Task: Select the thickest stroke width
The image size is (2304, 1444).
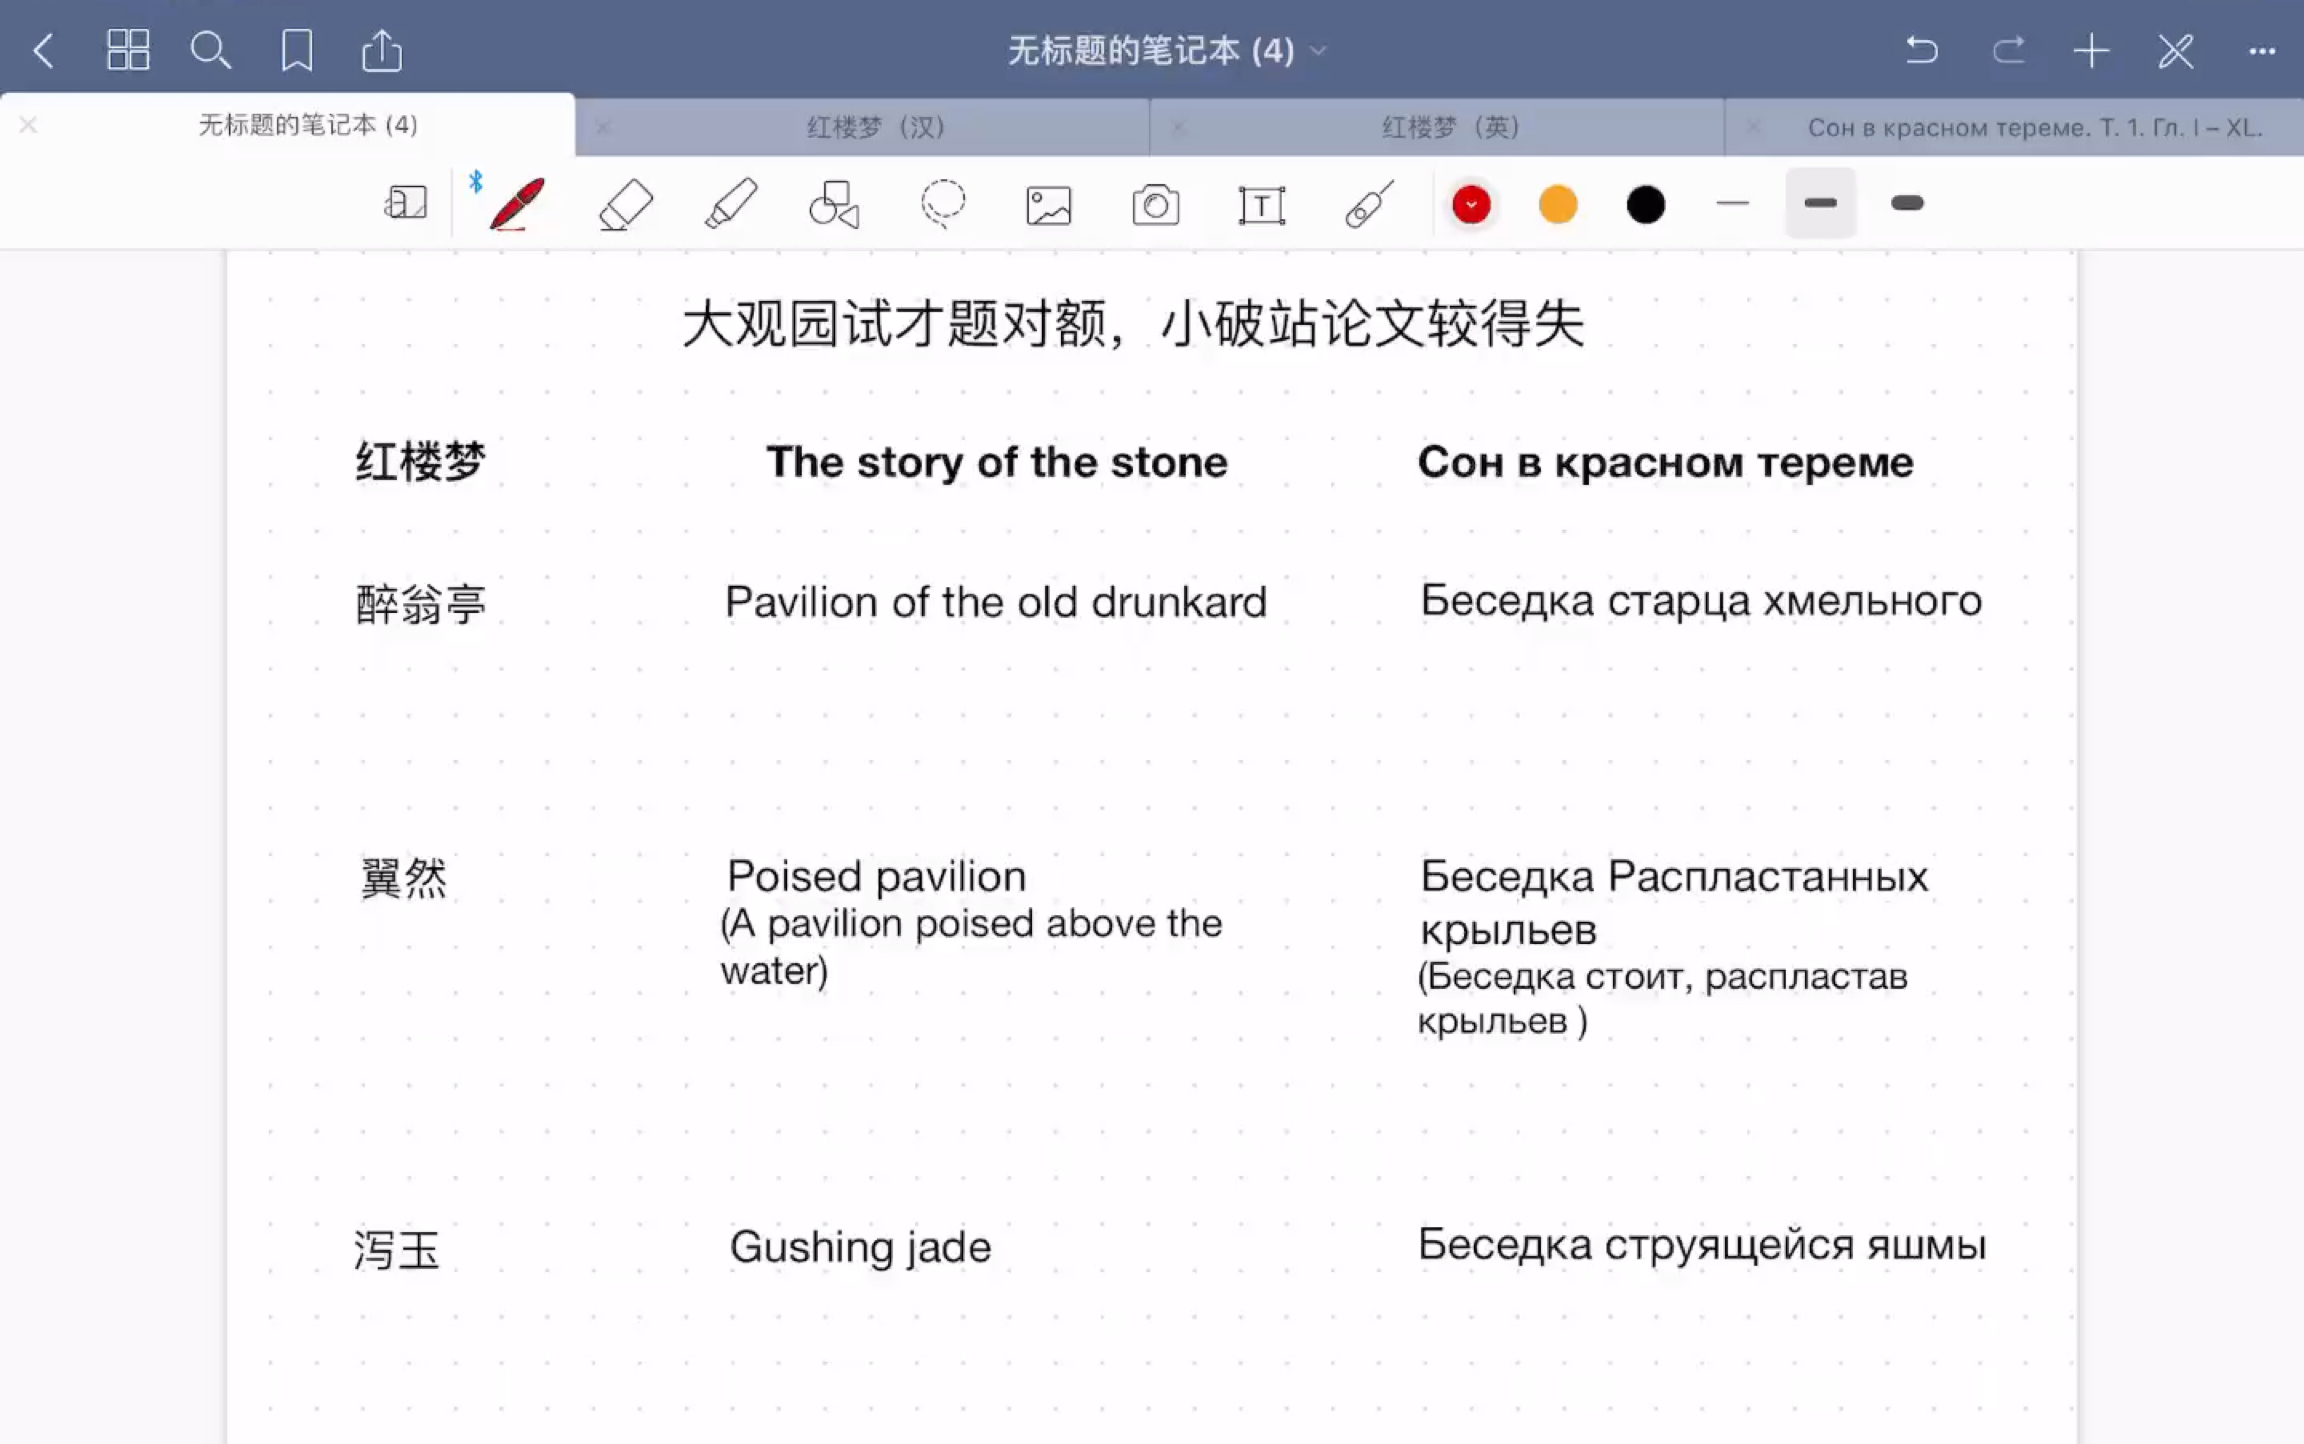Action: coord(1907,203)
